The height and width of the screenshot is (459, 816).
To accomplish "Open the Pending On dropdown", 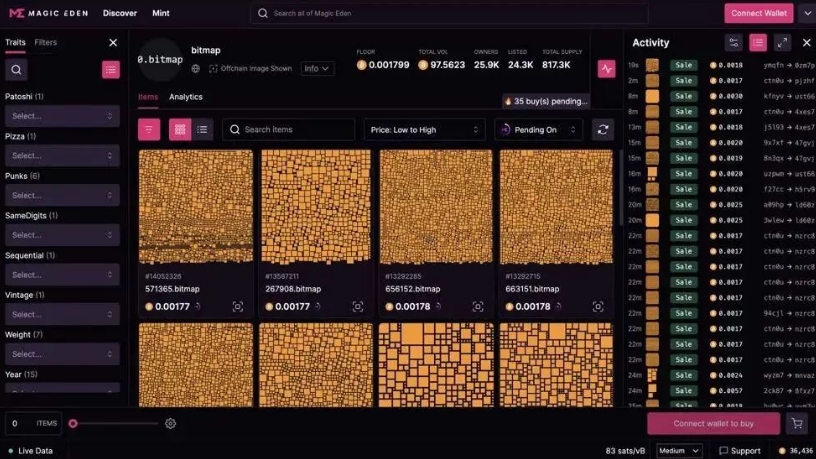I will pyautogui.click(x=539, y=130).
